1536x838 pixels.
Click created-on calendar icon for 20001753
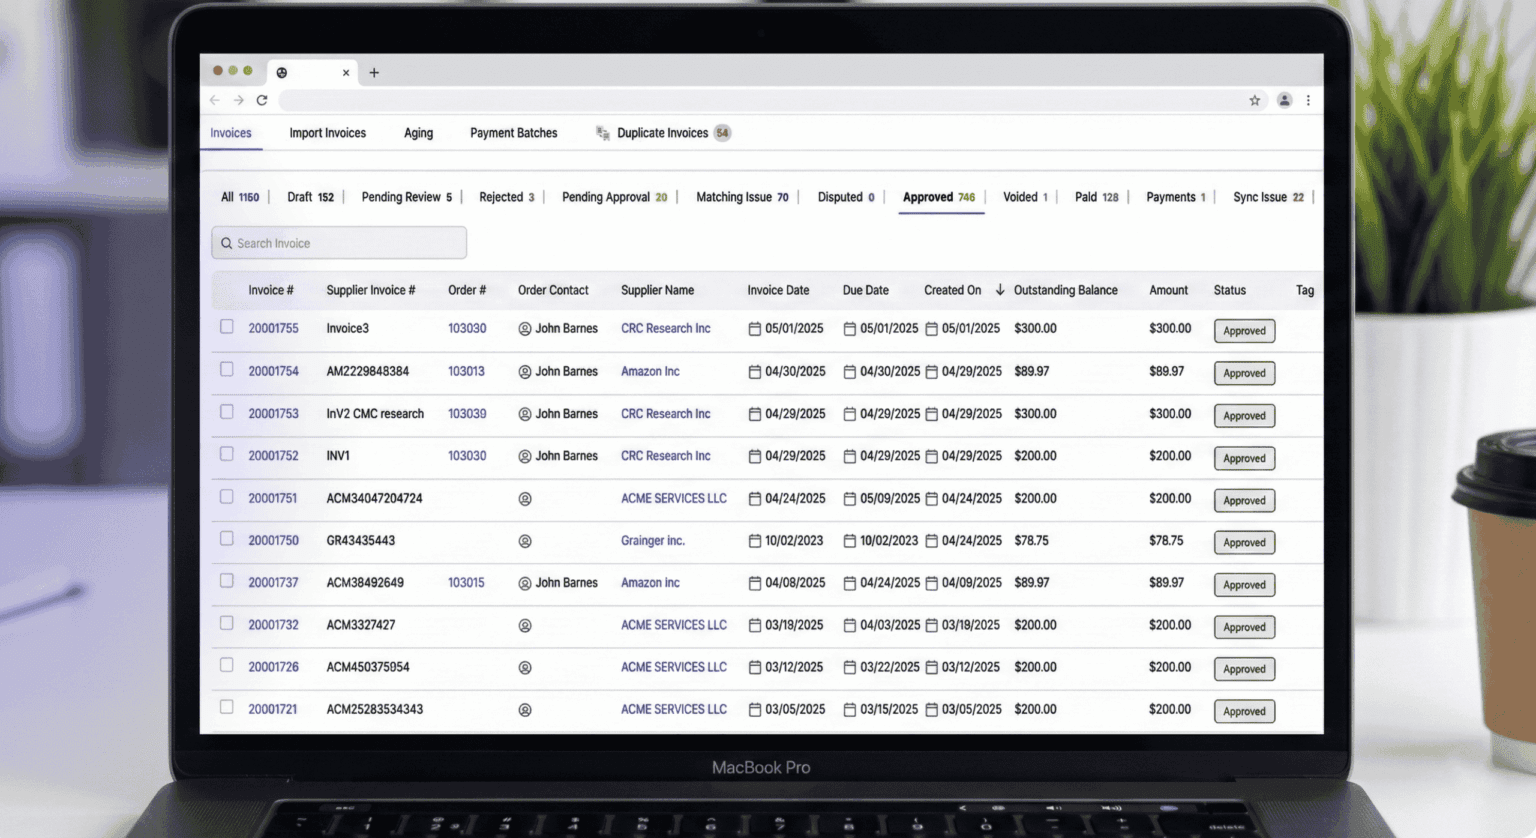tap(931, 414)
